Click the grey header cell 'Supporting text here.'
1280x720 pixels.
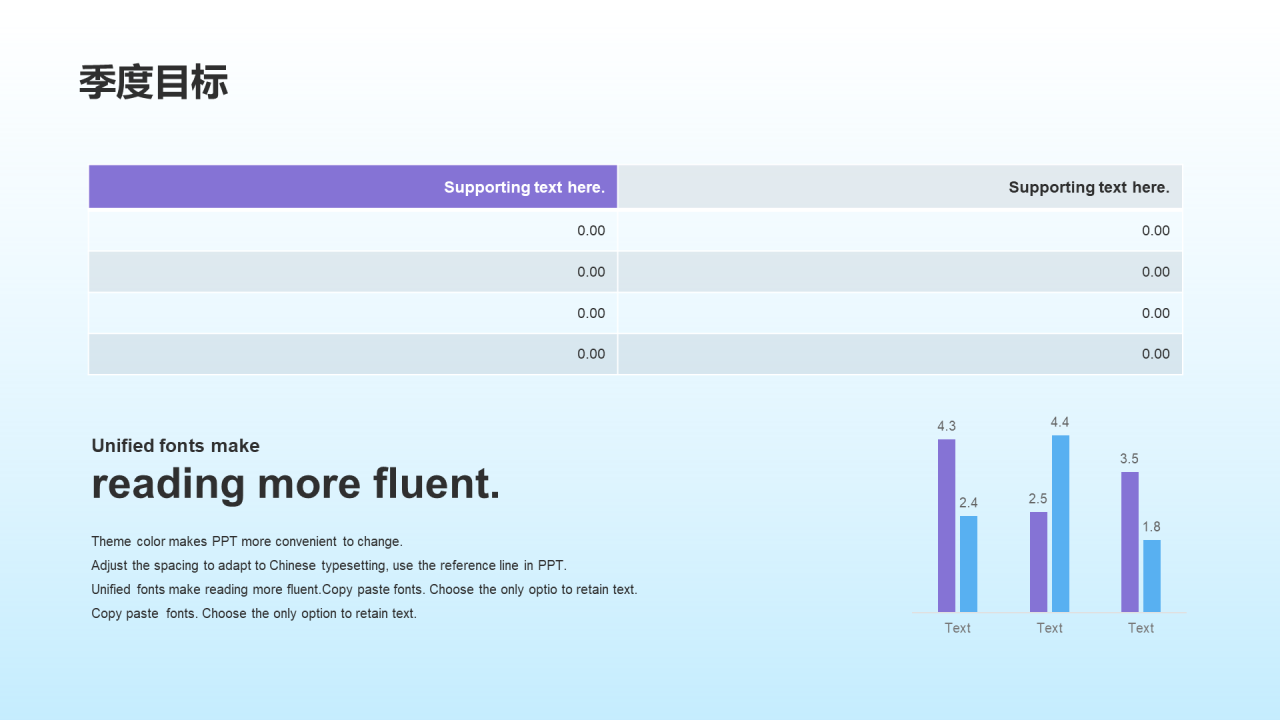point(900,187)
